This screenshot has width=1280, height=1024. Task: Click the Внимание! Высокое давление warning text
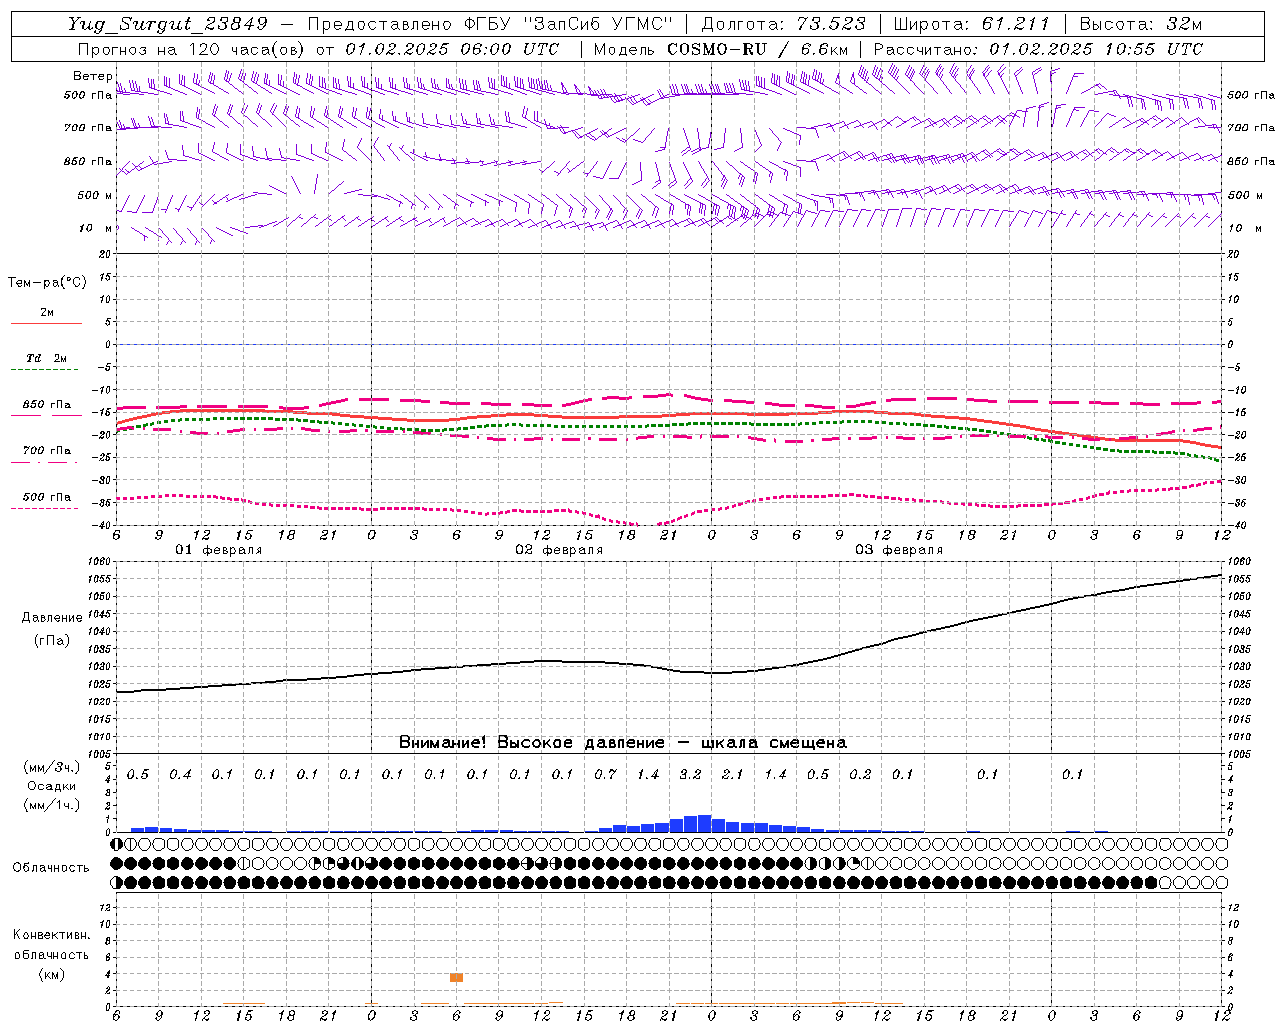pyautogui.click(x=622, y=742)
